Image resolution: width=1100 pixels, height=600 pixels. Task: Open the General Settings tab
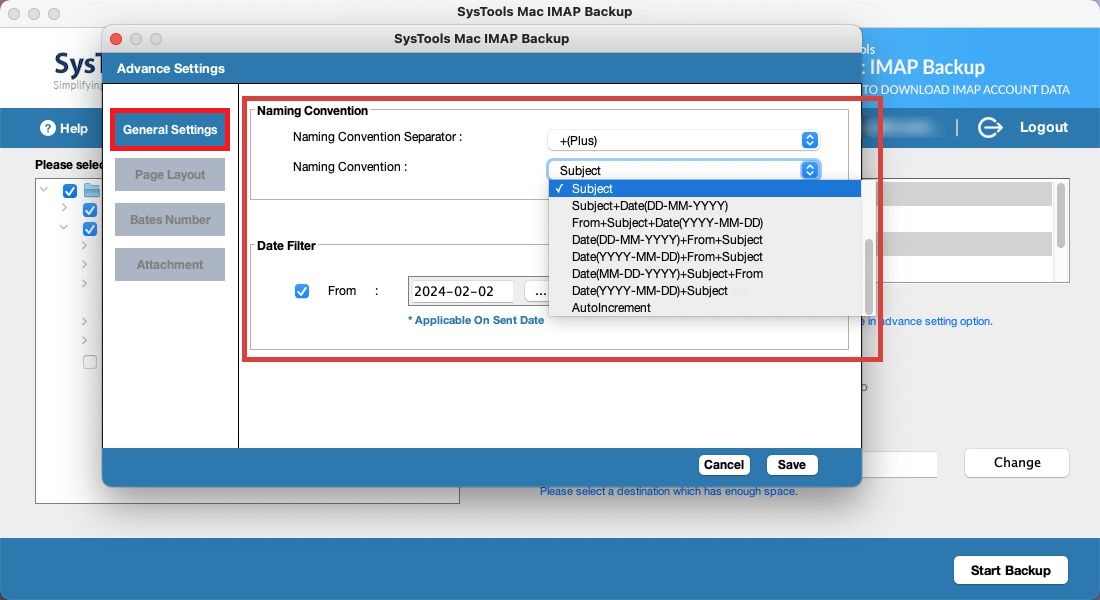click(170, 130)
